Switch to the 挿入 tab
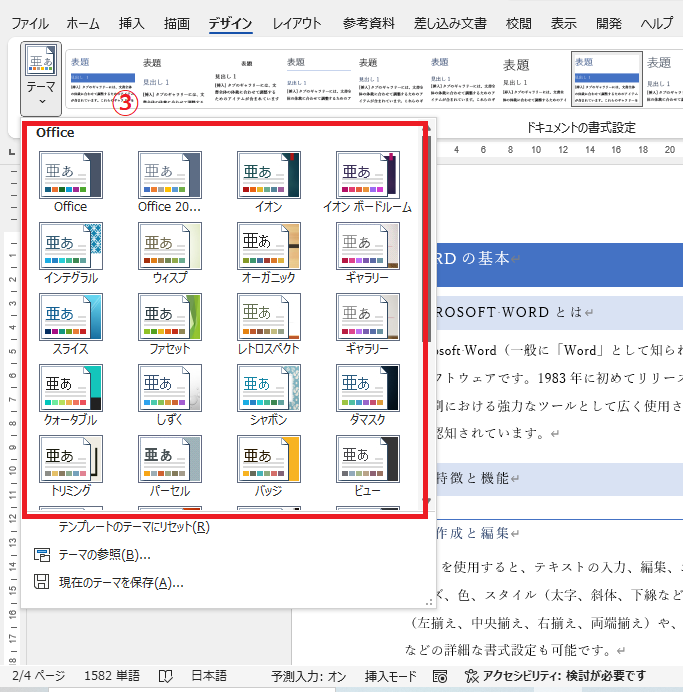Image resolution: width=683 pixels, height=692 pixels. point(131,23)
